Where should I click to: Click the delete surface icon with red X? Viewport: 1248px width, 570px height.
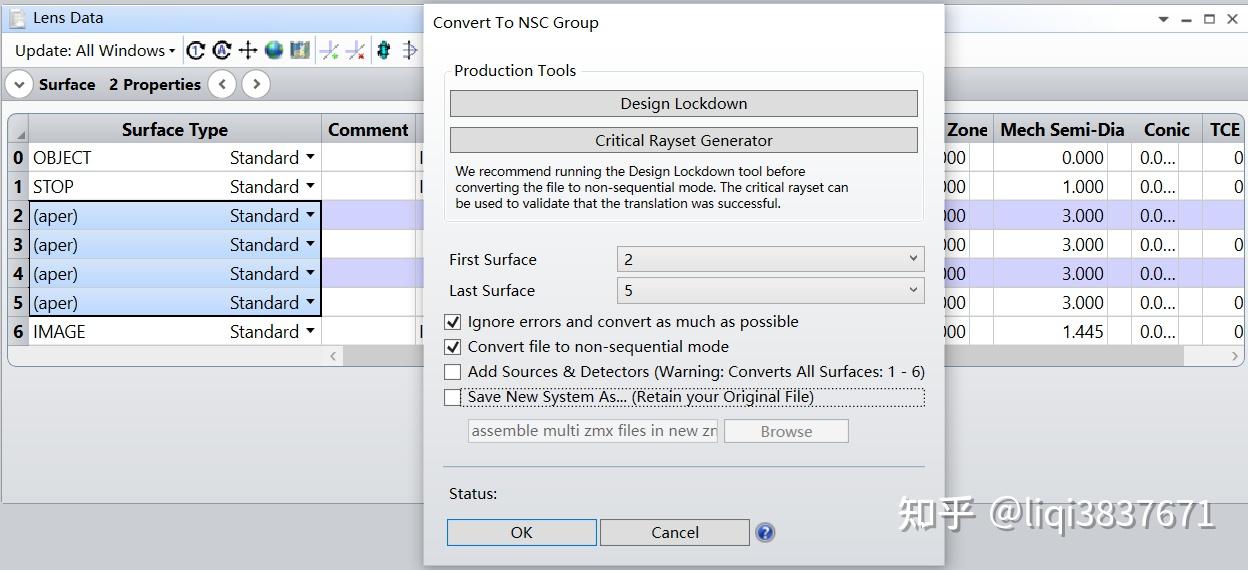[x=355, y=50]
